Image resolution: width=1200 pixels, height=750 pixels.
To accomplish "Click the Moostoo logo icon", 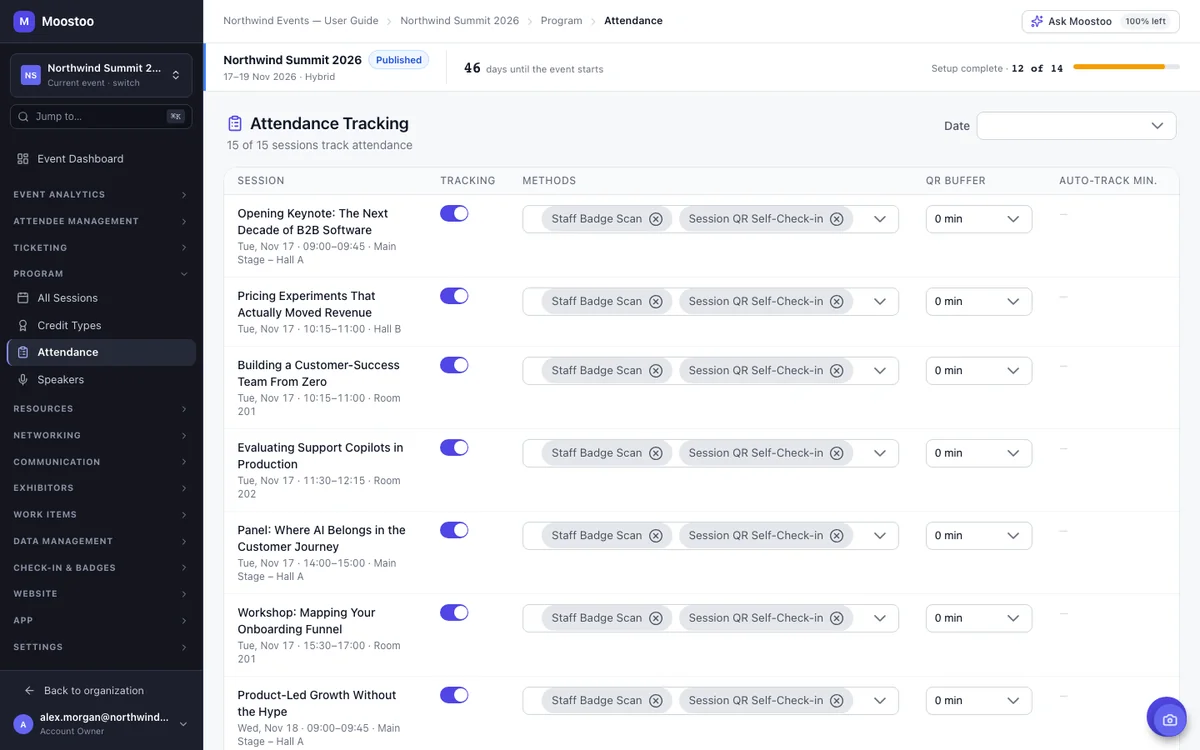I will click(x=24, y=21).
